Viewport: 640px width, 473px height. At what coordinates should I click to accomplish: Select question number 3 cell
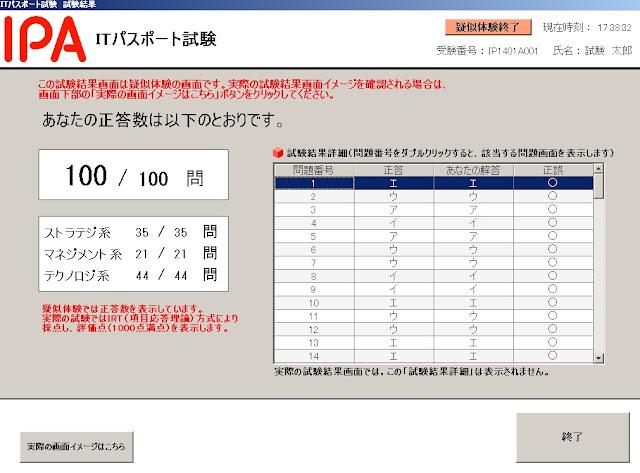coord(313,210)
